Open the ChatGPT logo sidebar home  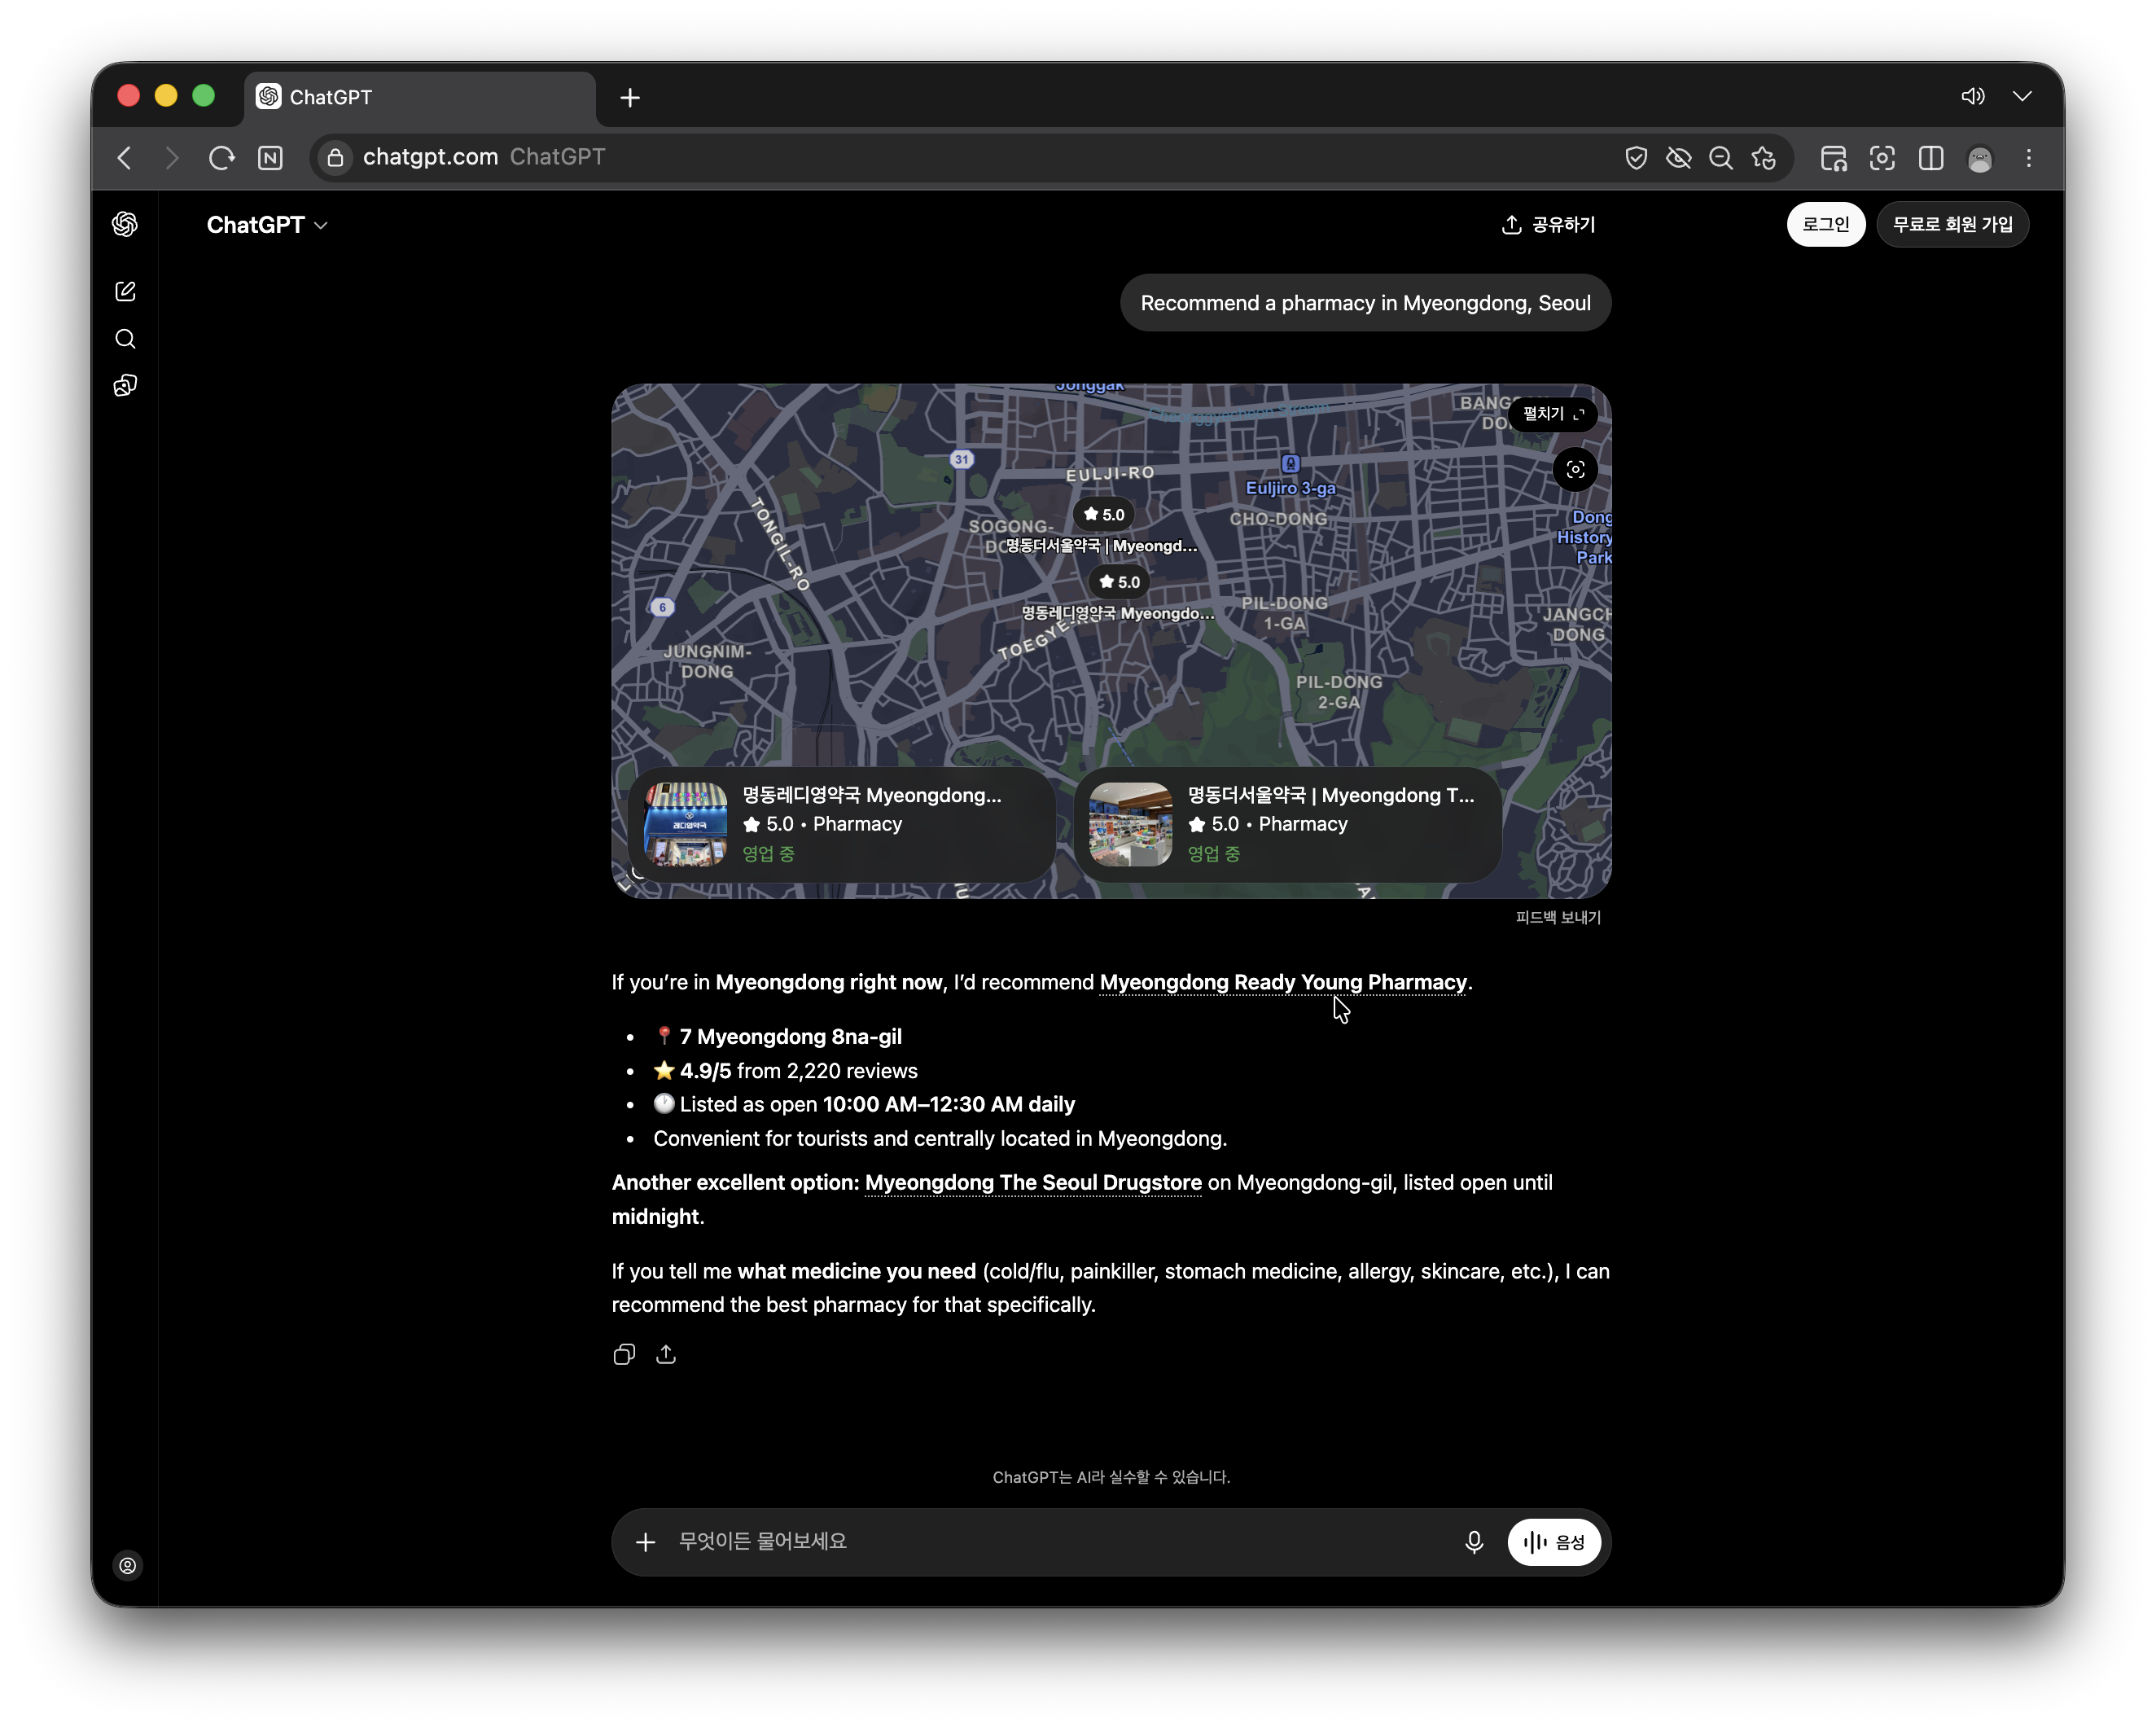coord(125,224)
